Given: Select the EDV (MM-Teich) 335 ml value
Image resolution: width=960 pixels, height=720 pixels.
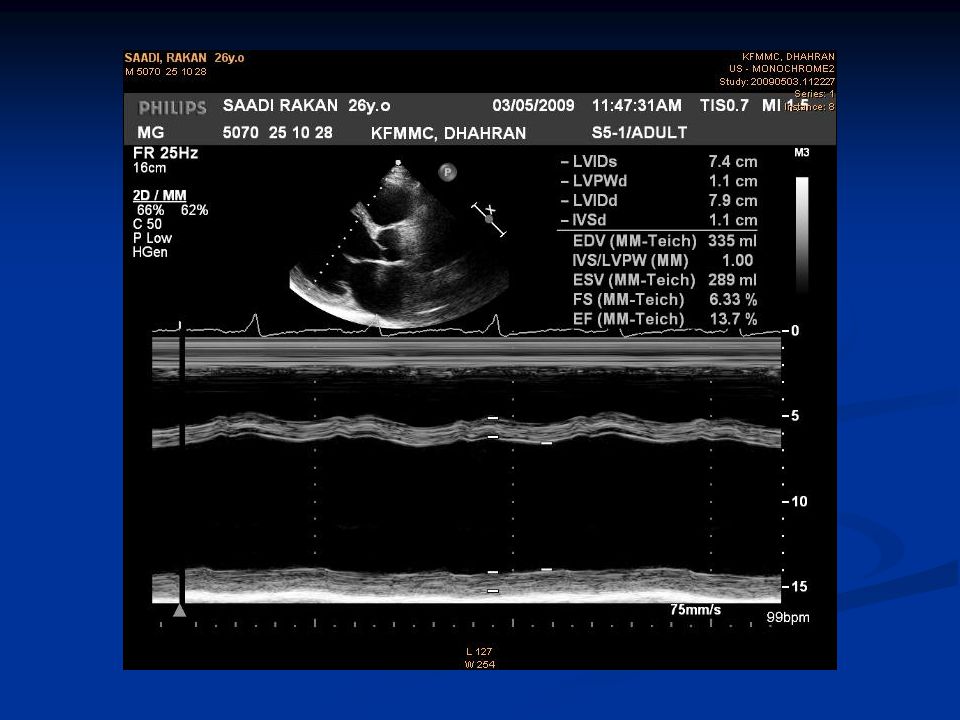Looking at the screenshot, I should click(x=665, y=241).
